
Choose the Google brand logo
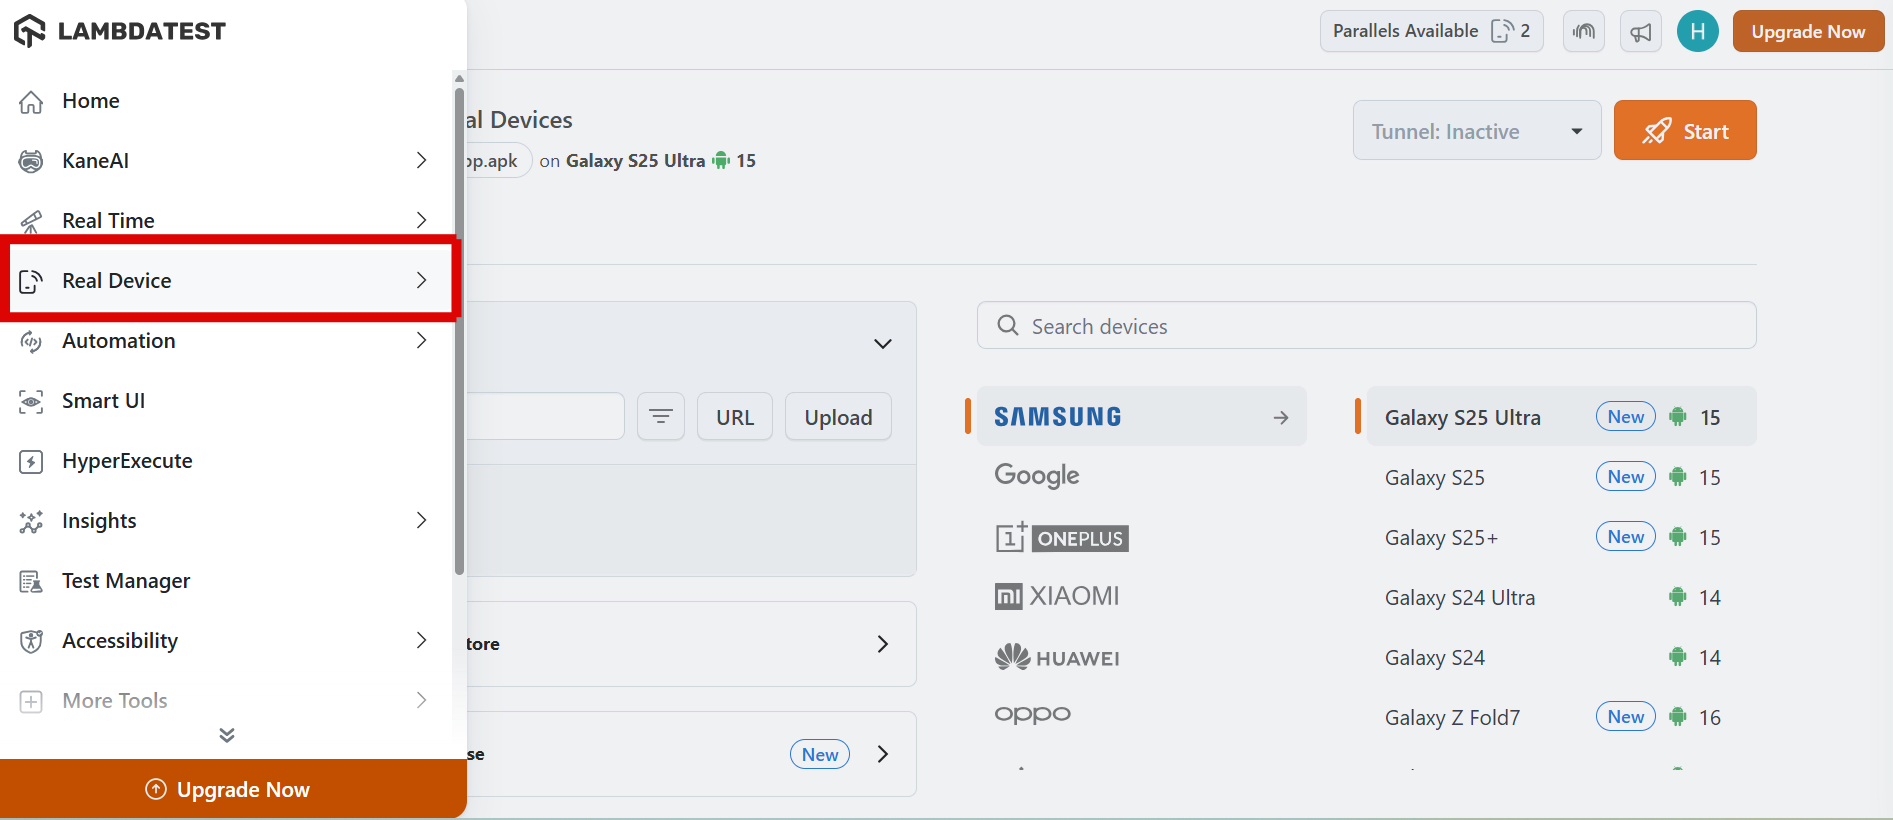1037,476
